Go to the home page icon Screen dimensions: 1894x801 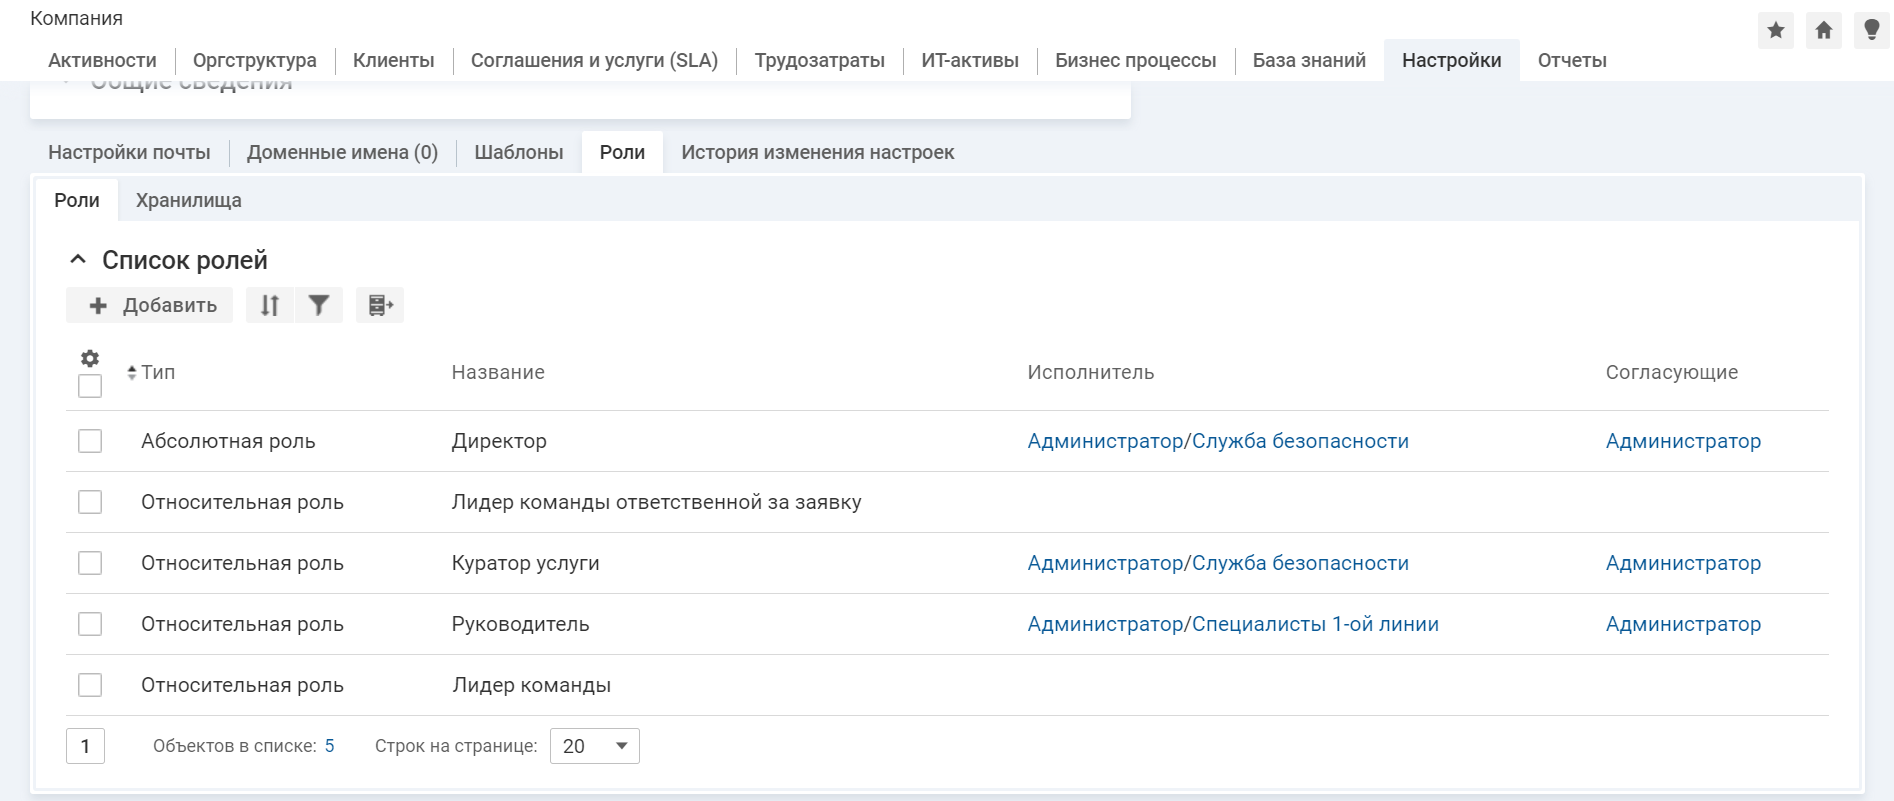point(1824,30)
